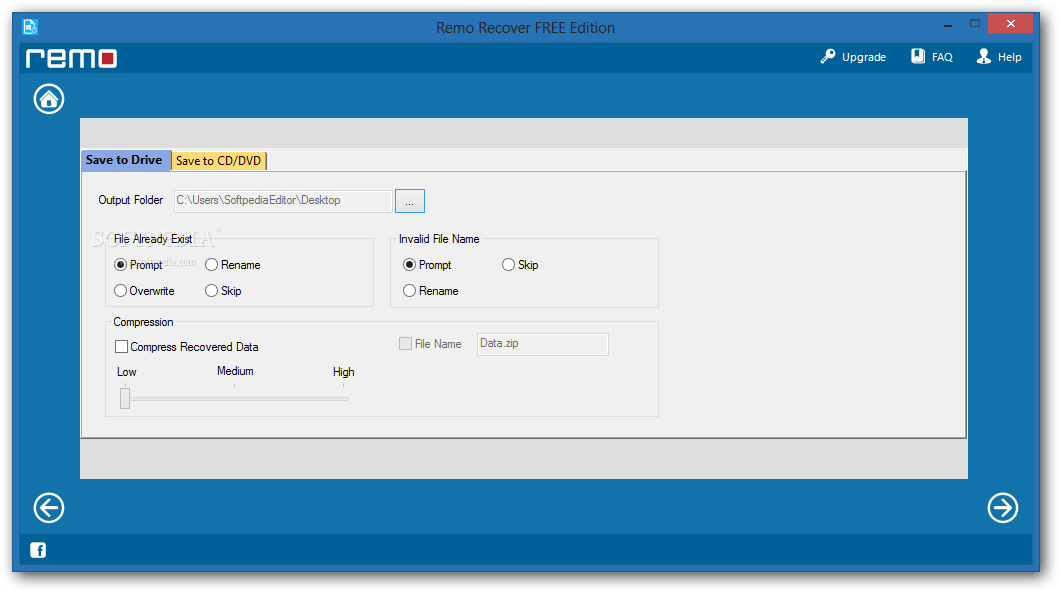Toggle the File Name checkbox

(x=406, y=343)
